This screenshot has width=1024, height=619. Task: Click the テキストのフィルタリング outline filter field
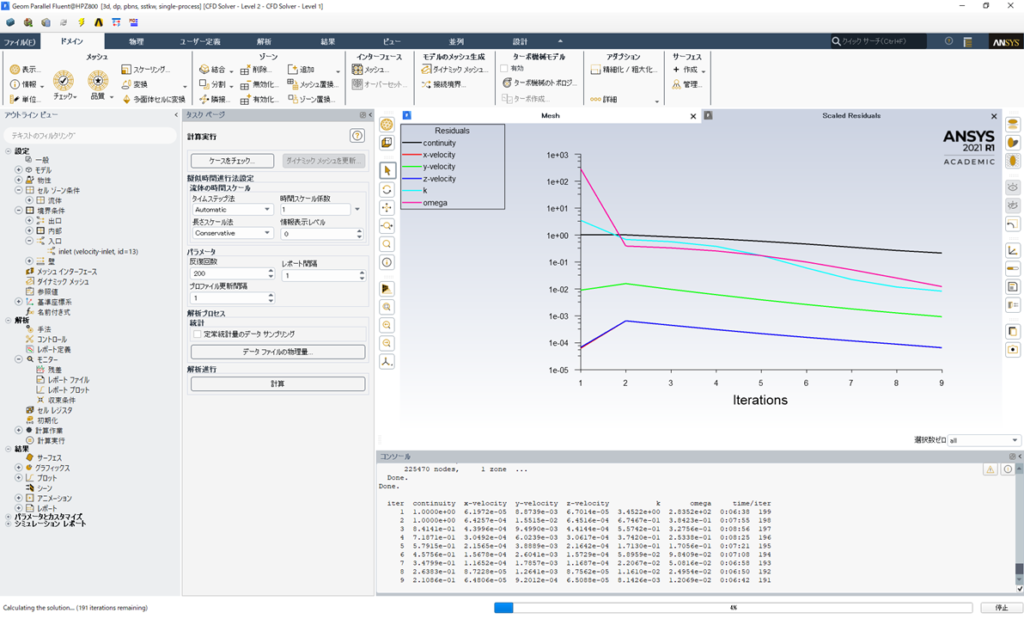pyautogui.click(x=90, y=135)
